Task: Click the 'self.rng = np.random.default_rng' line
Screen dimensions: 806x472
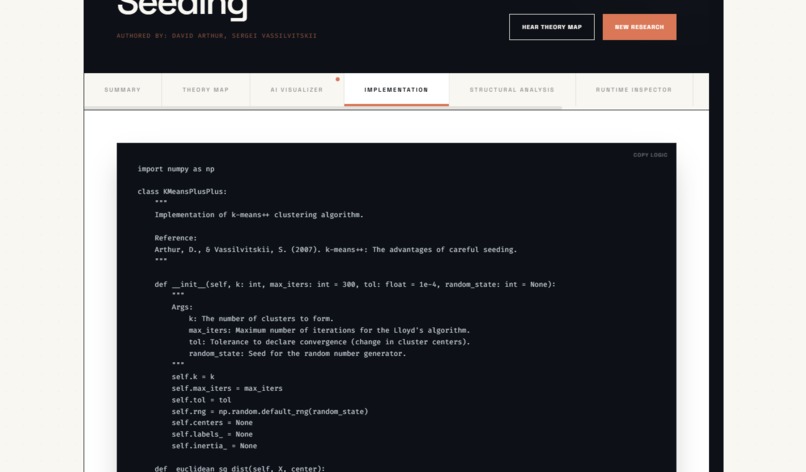Action: [x=270, y=411]
